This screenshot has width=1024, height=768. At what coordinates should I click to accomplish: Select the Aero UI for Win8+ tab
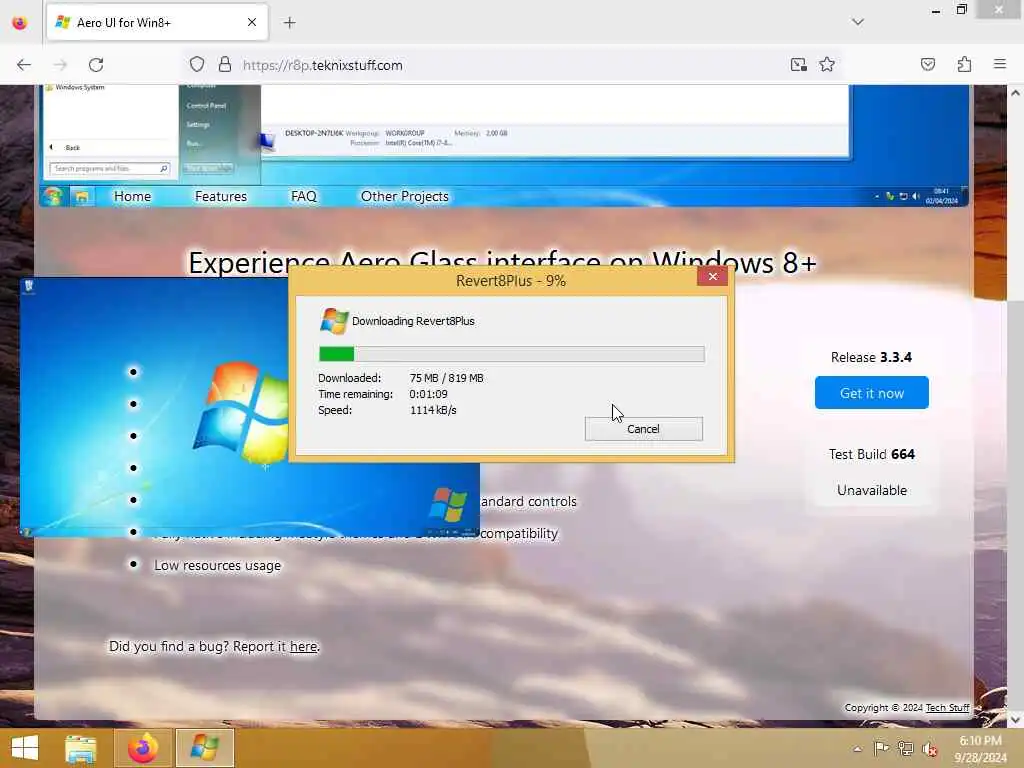(157, 23)
